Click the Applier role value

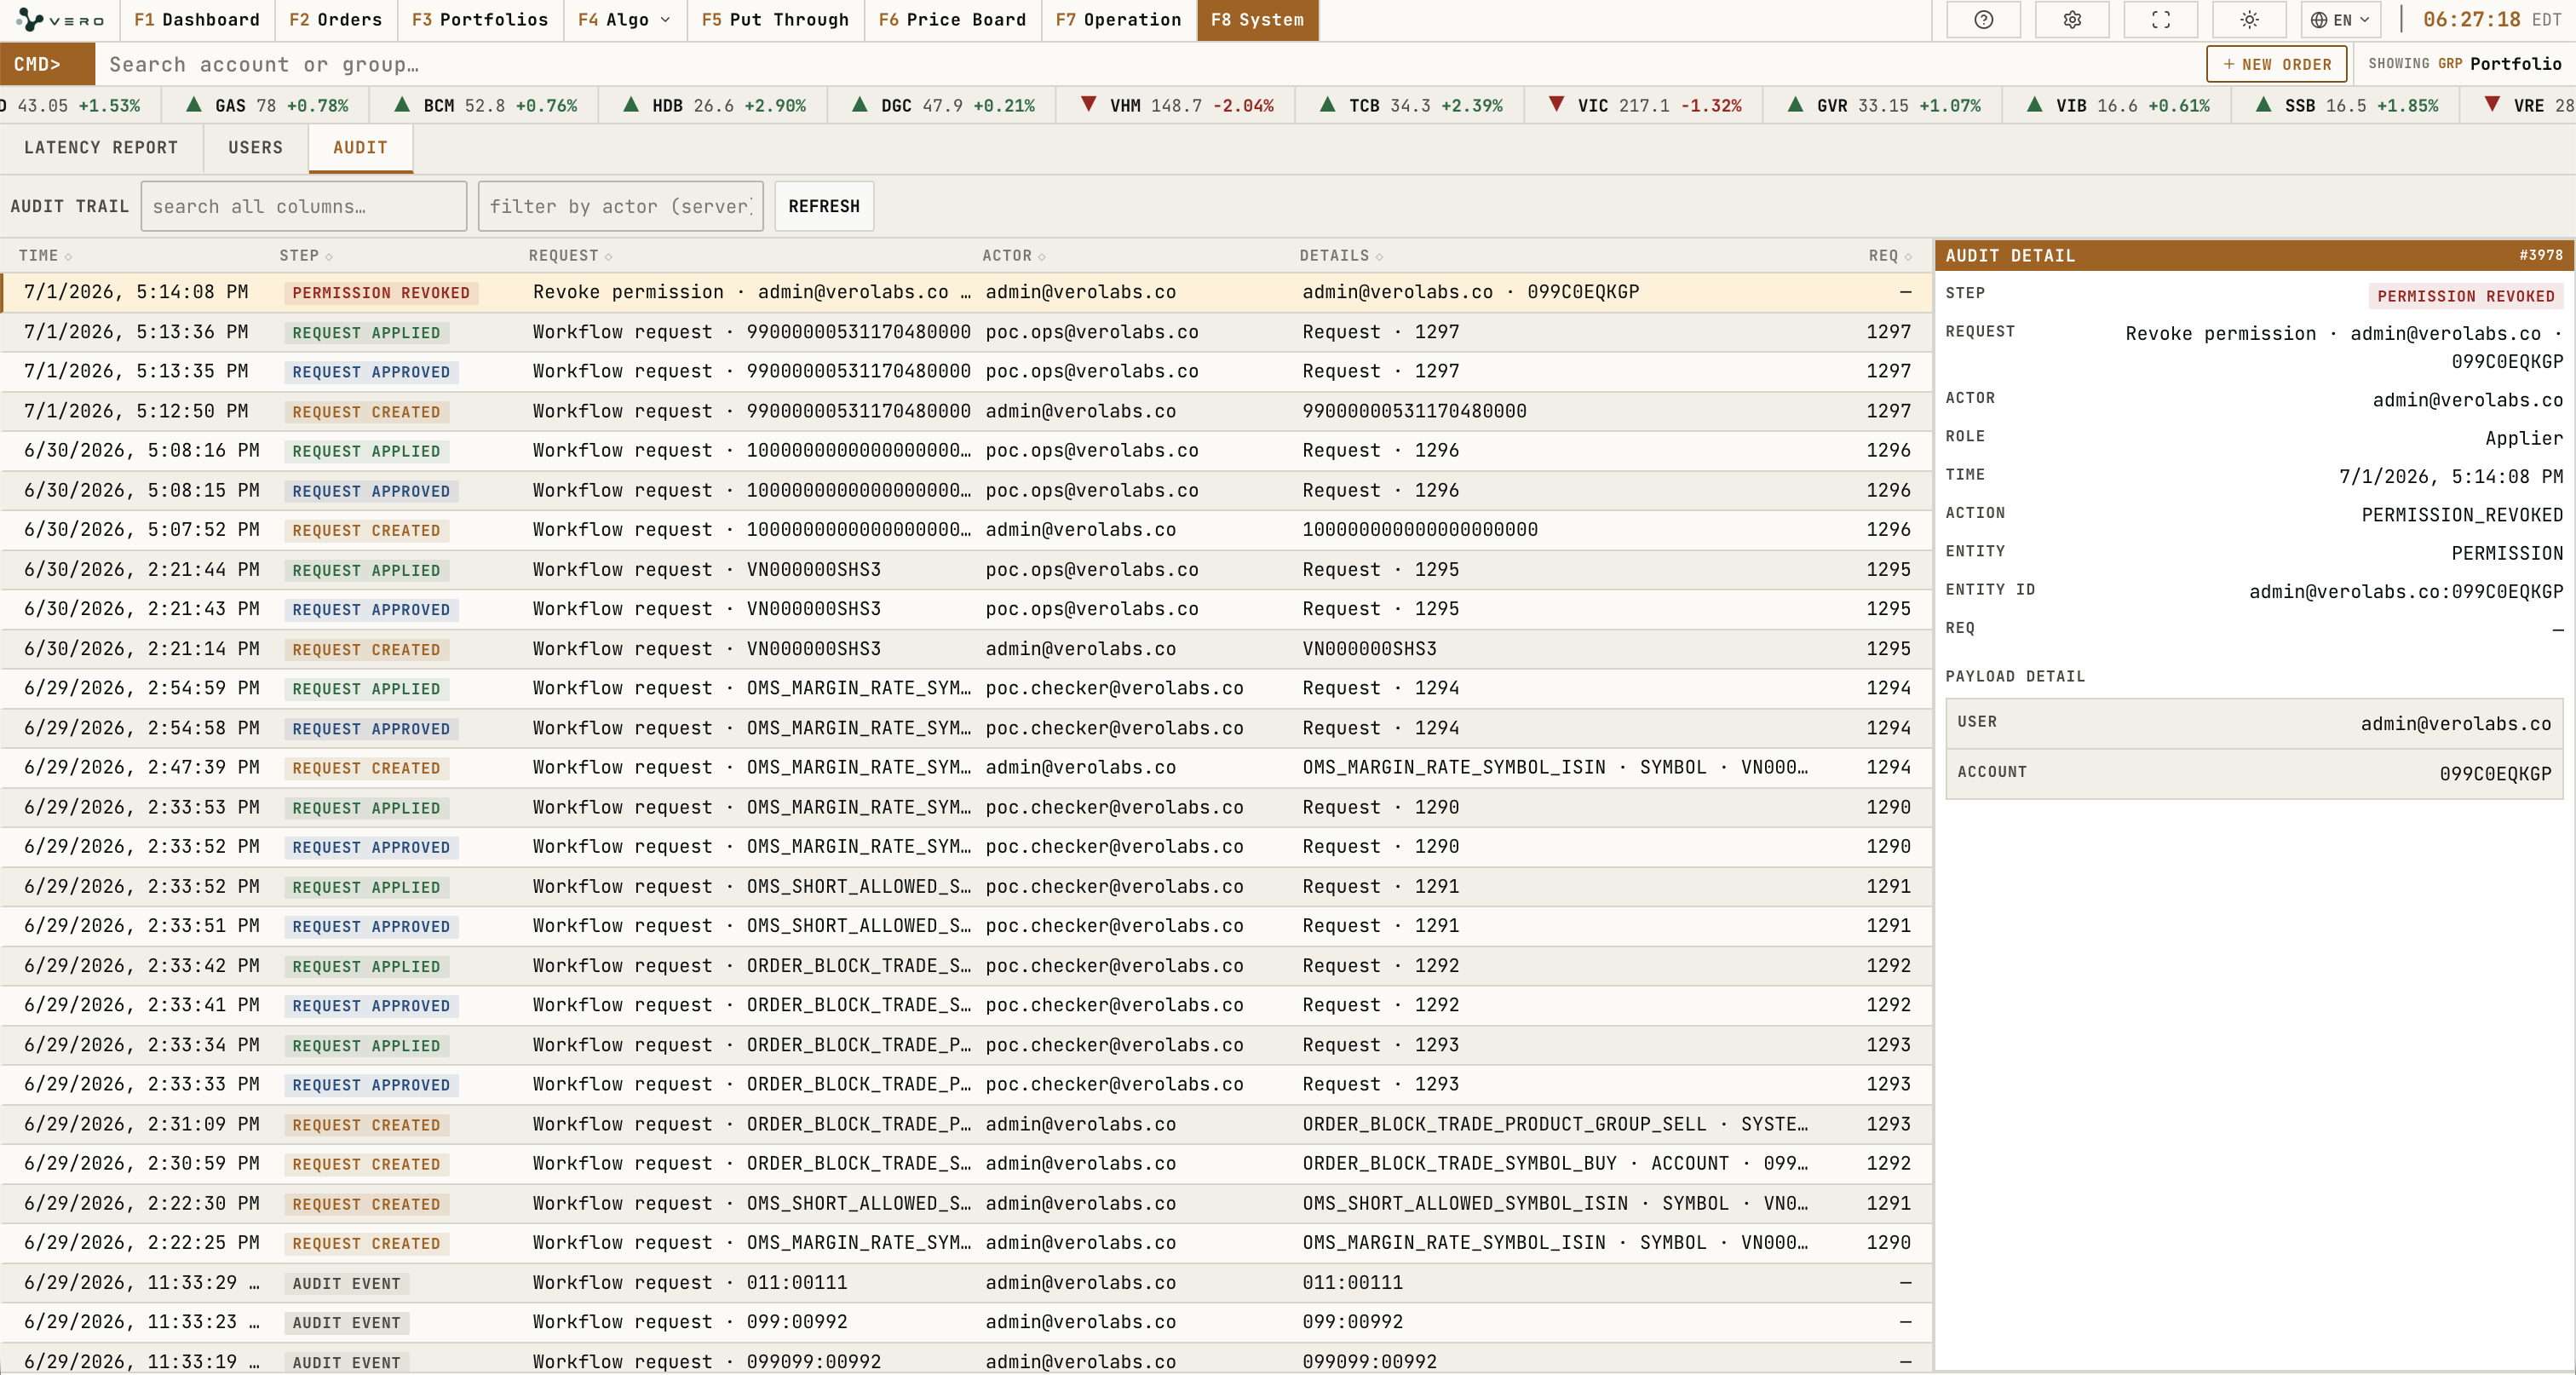click(2524, 438)
